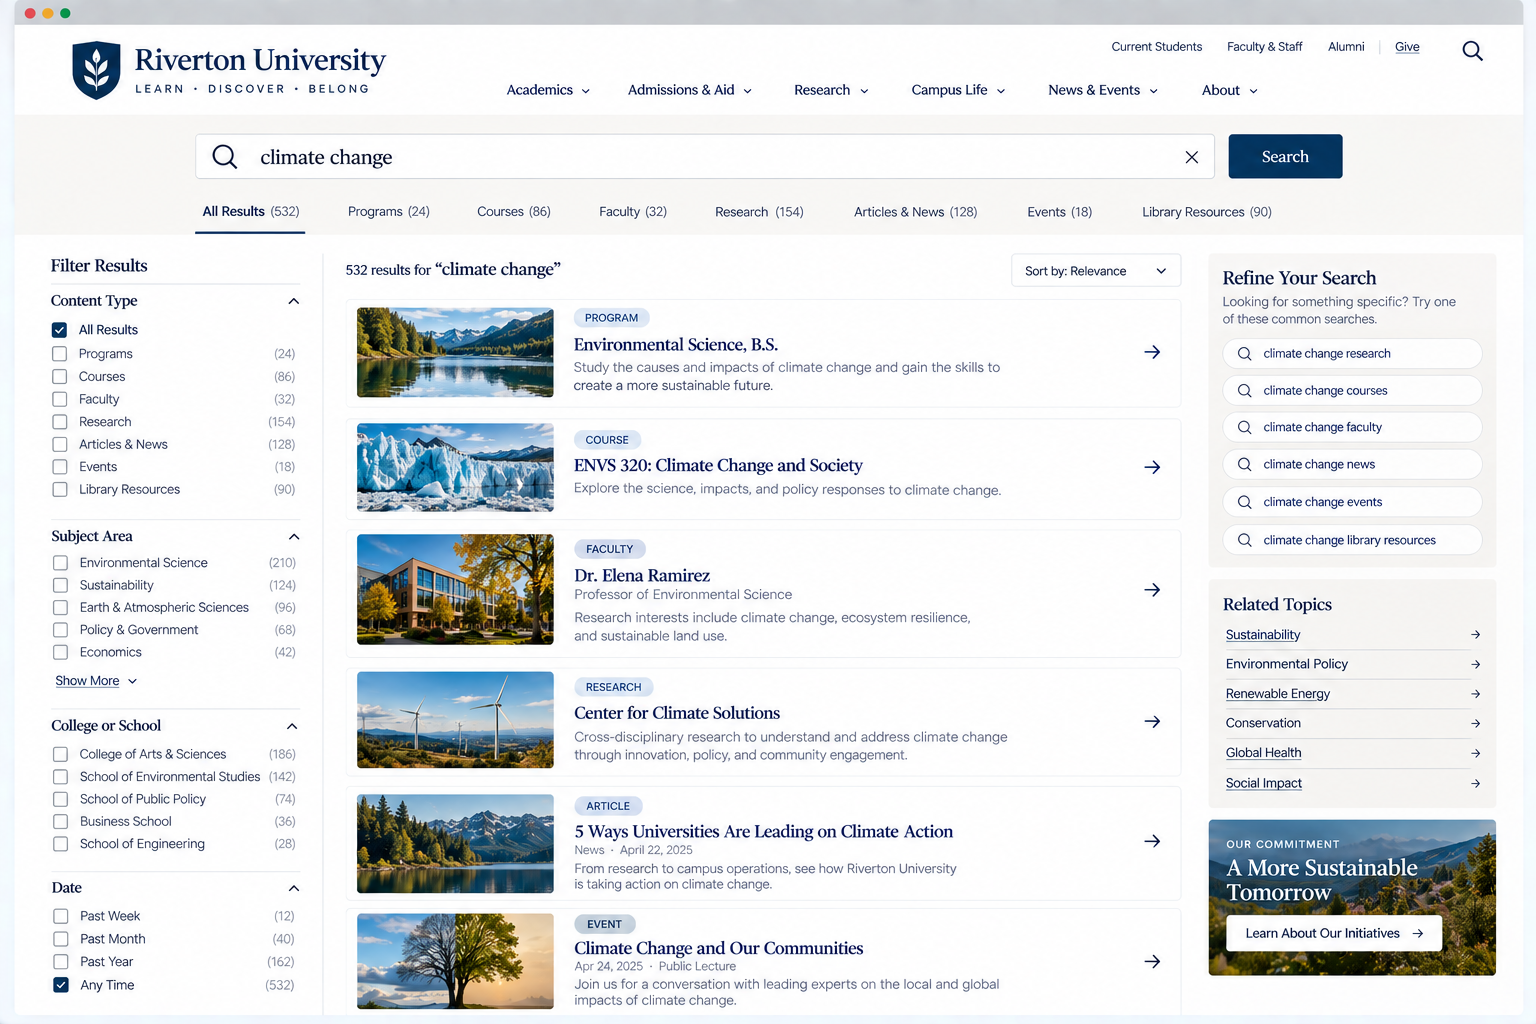Click the blue Search button

[1285, 157]
